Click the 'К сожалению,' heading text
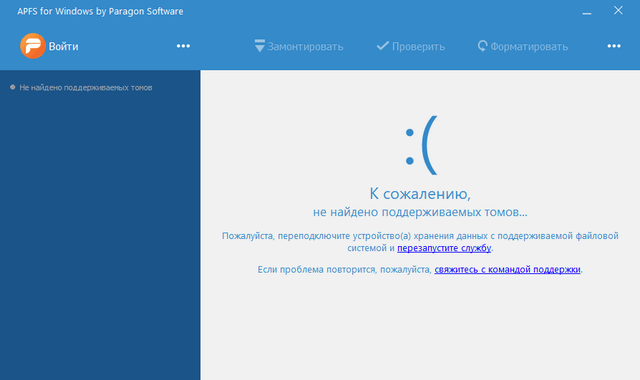 420,193
